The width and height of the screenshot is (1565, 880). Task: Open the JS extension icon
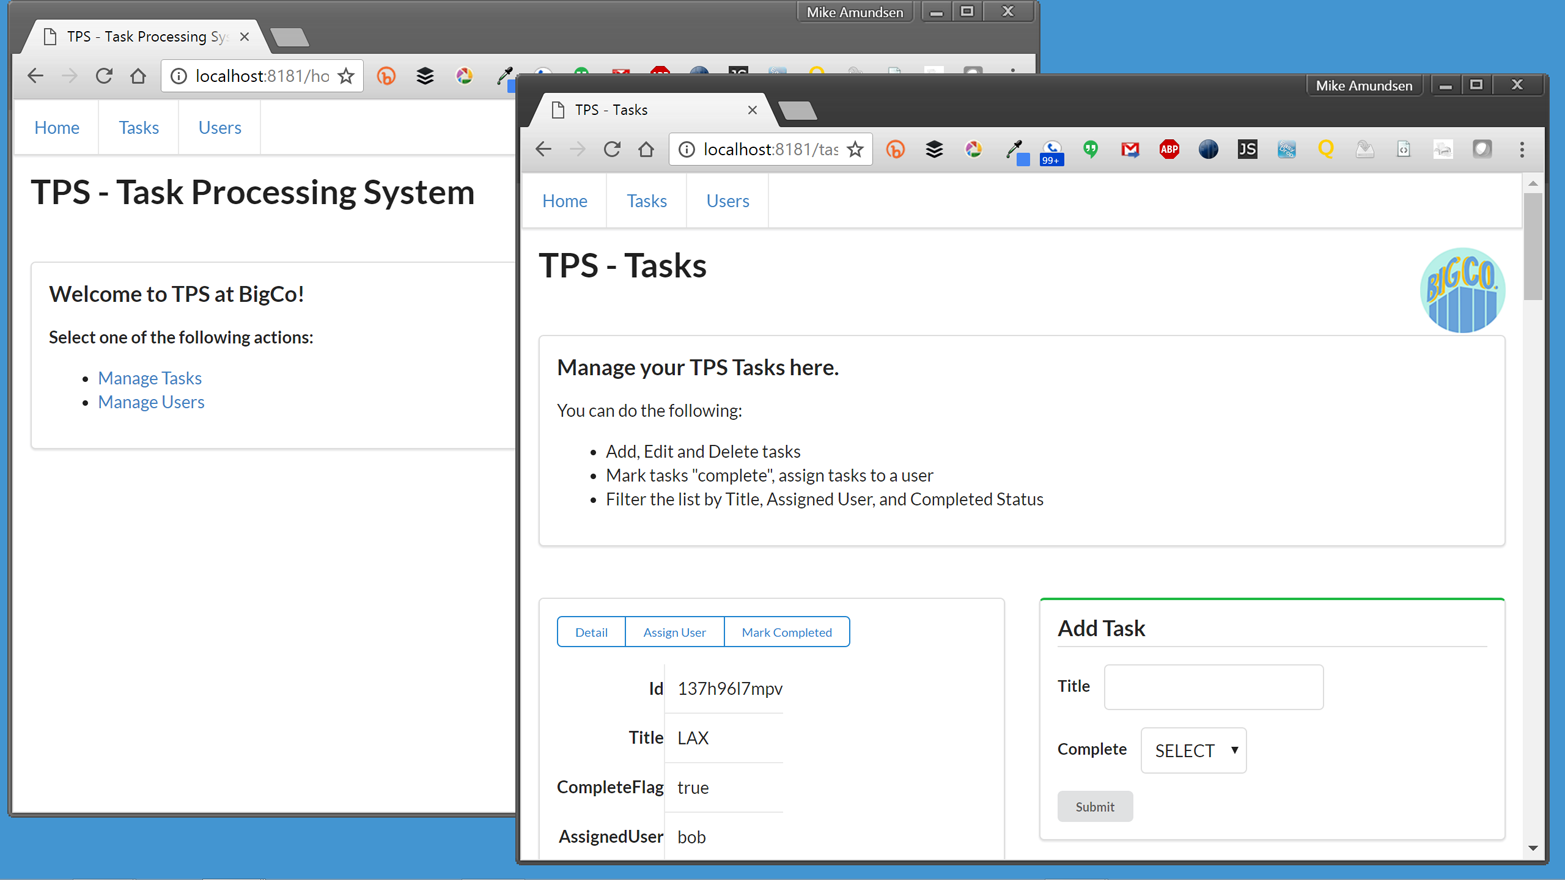(x=1247, y=149)
